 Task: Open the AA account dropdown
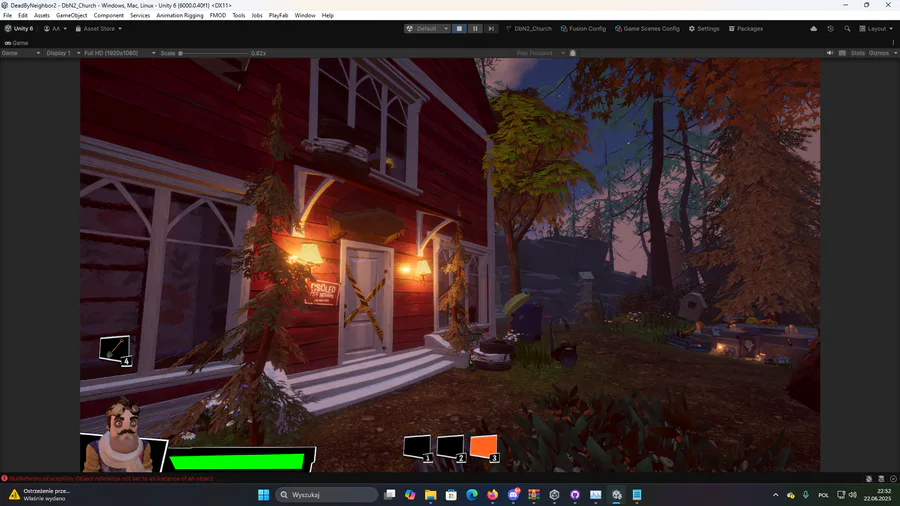click(x=56, y=29)
